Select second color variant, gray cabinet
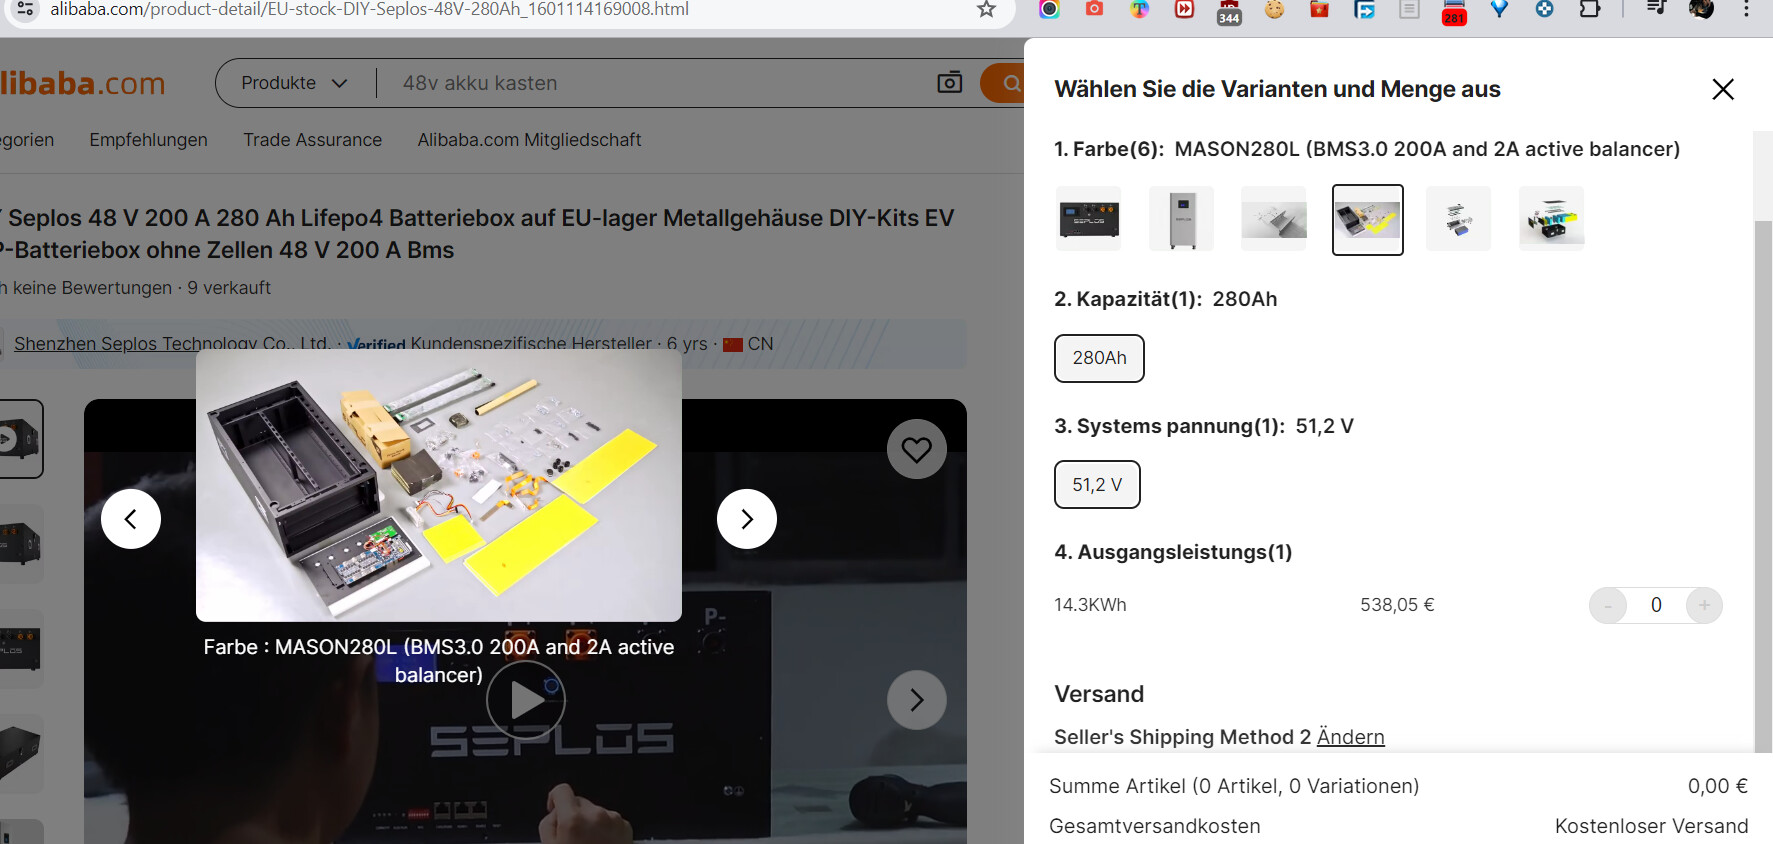This screenshot has height=844, width=1773. (x=1182, y=219)
